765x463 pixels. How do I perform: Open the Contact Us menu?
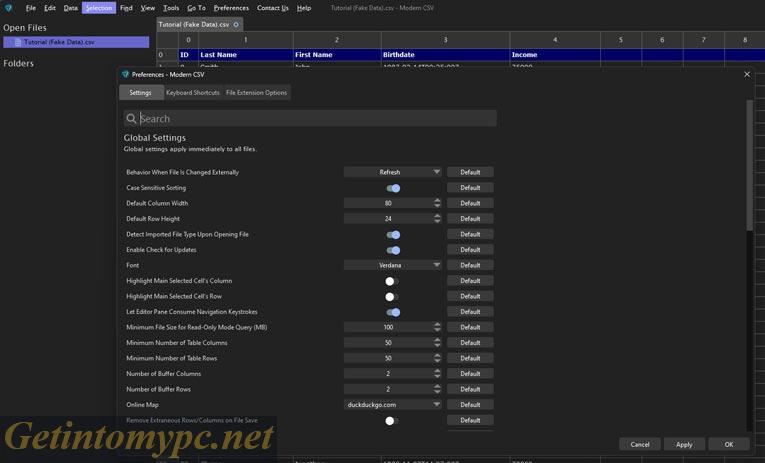tap(273, 8)
